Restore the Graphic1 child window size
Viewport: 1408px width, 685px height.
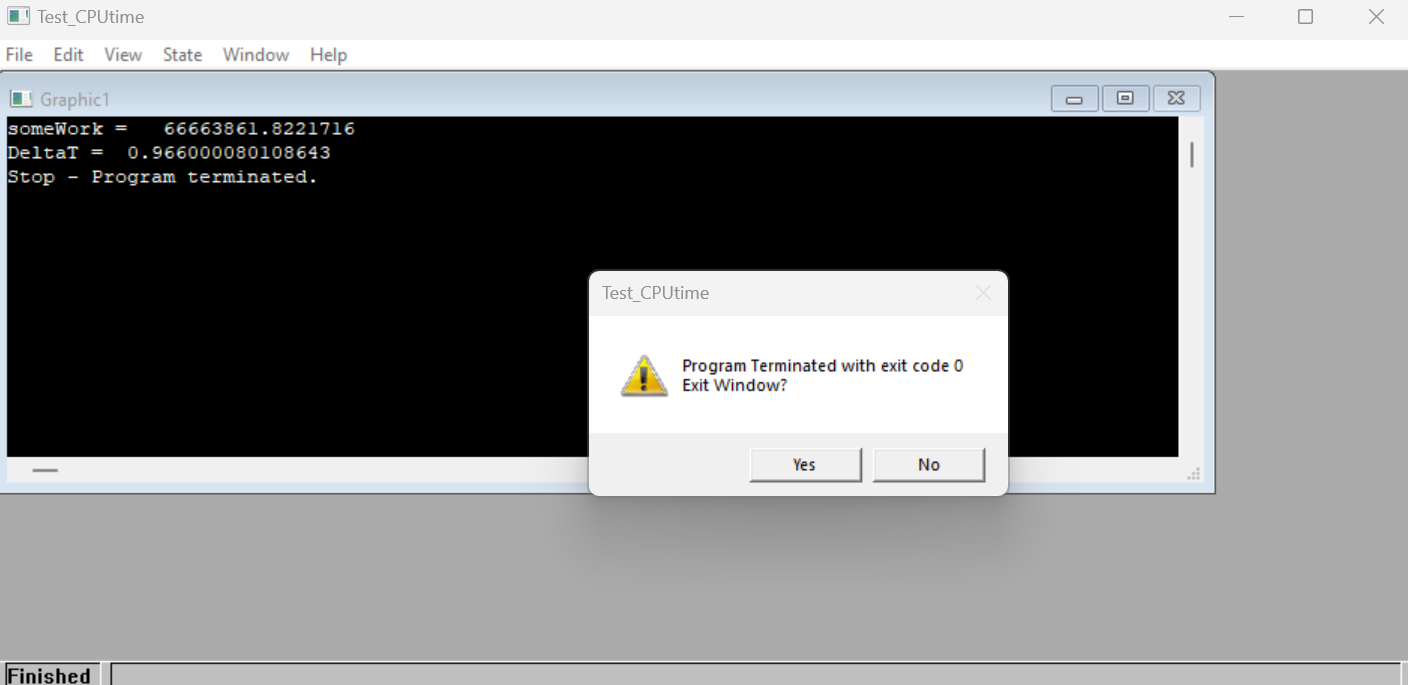pos(1125,98)
